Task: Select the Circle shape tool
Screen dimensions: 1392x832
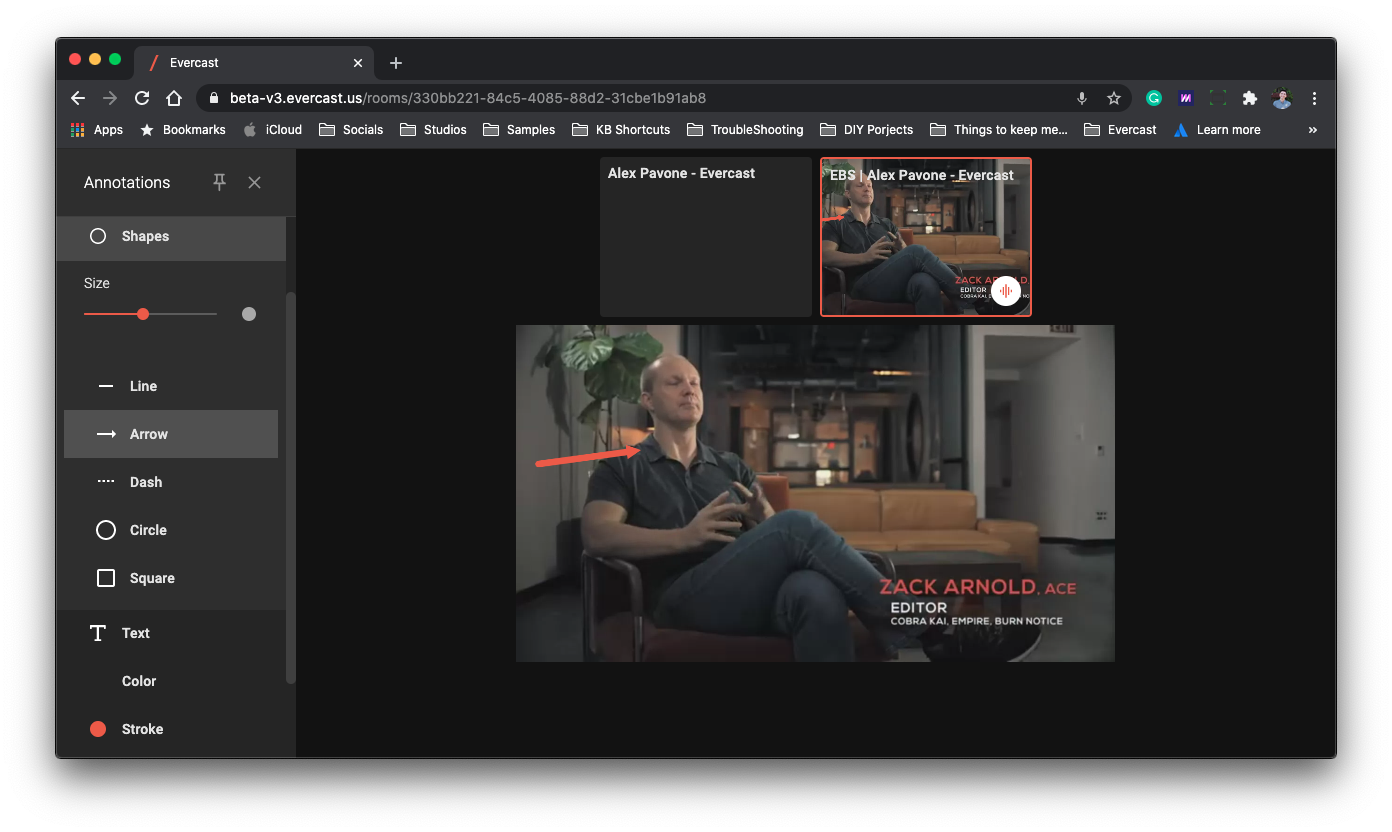Action: coord(171,530)
